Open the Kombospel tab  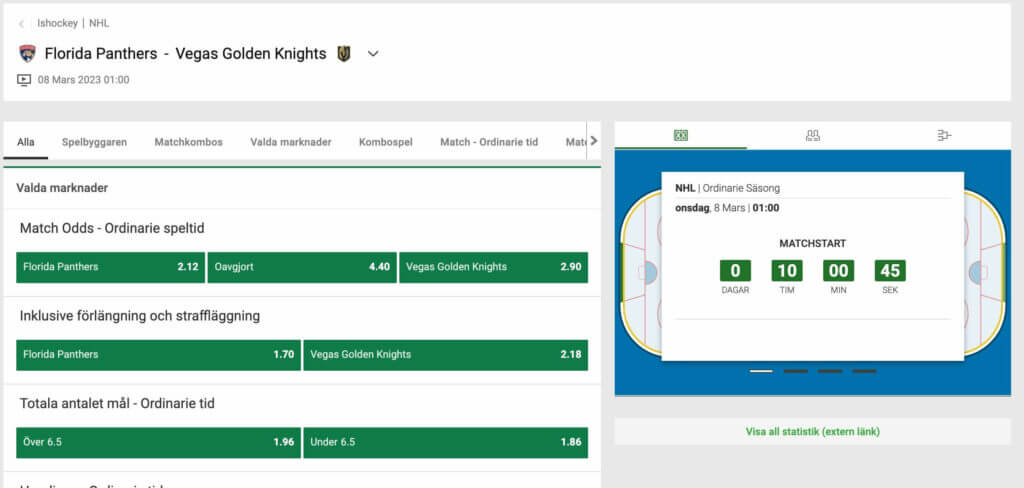tap(386, 142)
